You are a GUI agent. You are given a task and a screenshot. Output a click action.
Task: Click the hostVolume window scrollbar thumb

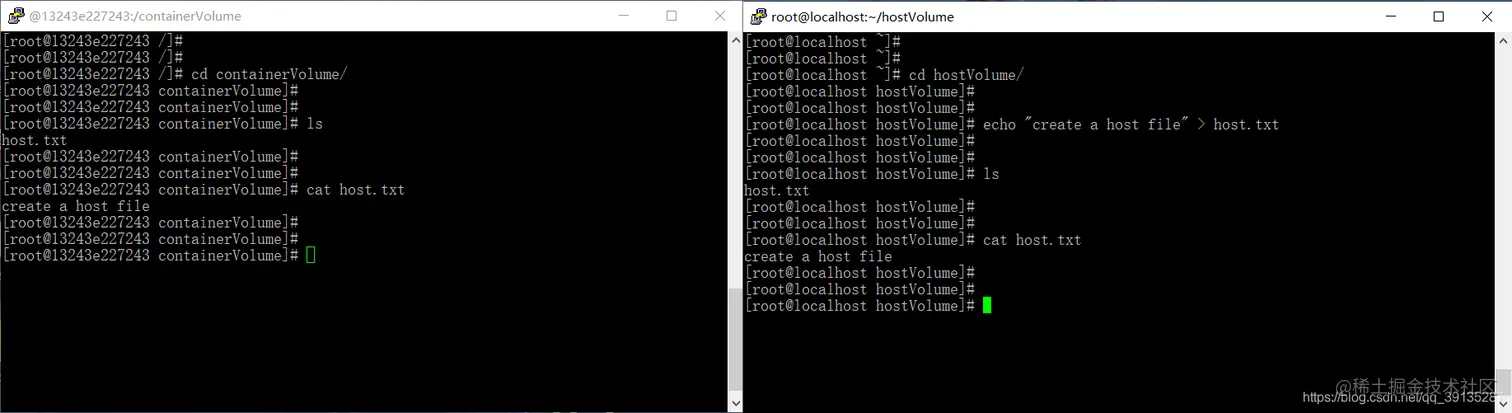click(1503, 382)
